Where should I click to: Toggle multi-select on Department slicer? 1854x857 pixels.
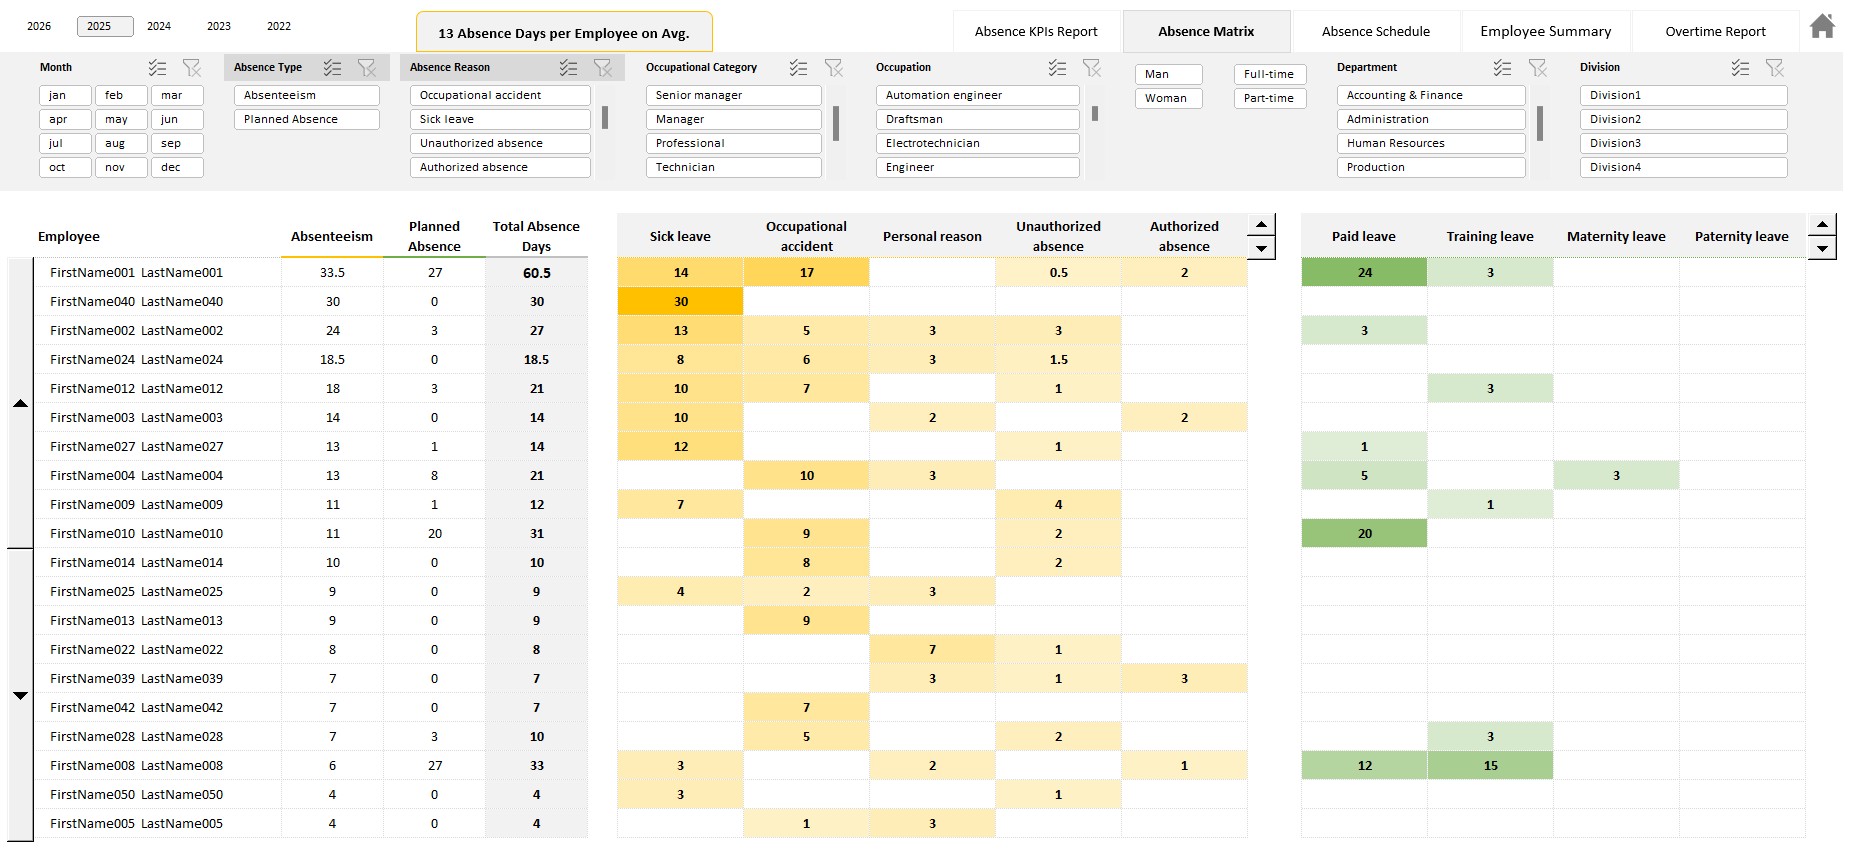[x=1502, y=68]
